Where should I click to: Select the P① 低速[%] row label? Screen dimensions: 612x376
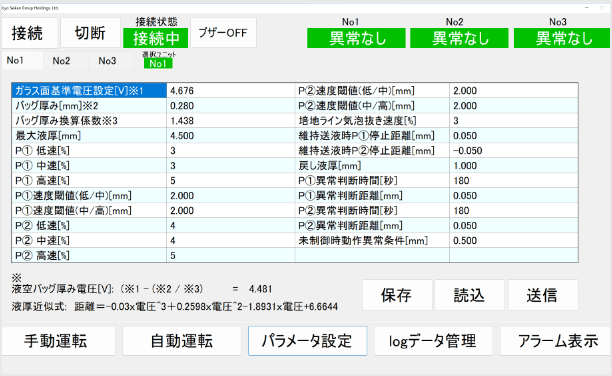[89, 151]
